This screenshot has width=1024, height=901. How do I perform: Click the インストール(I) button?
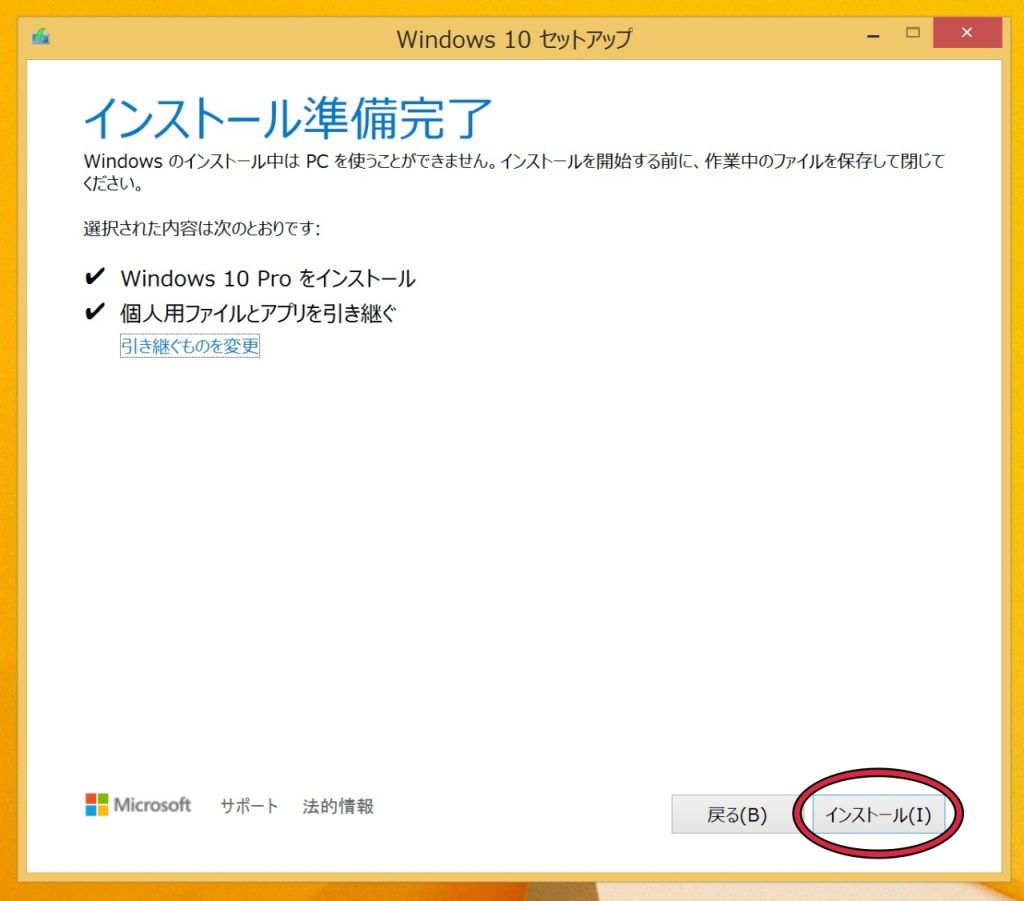click(878, 815)
